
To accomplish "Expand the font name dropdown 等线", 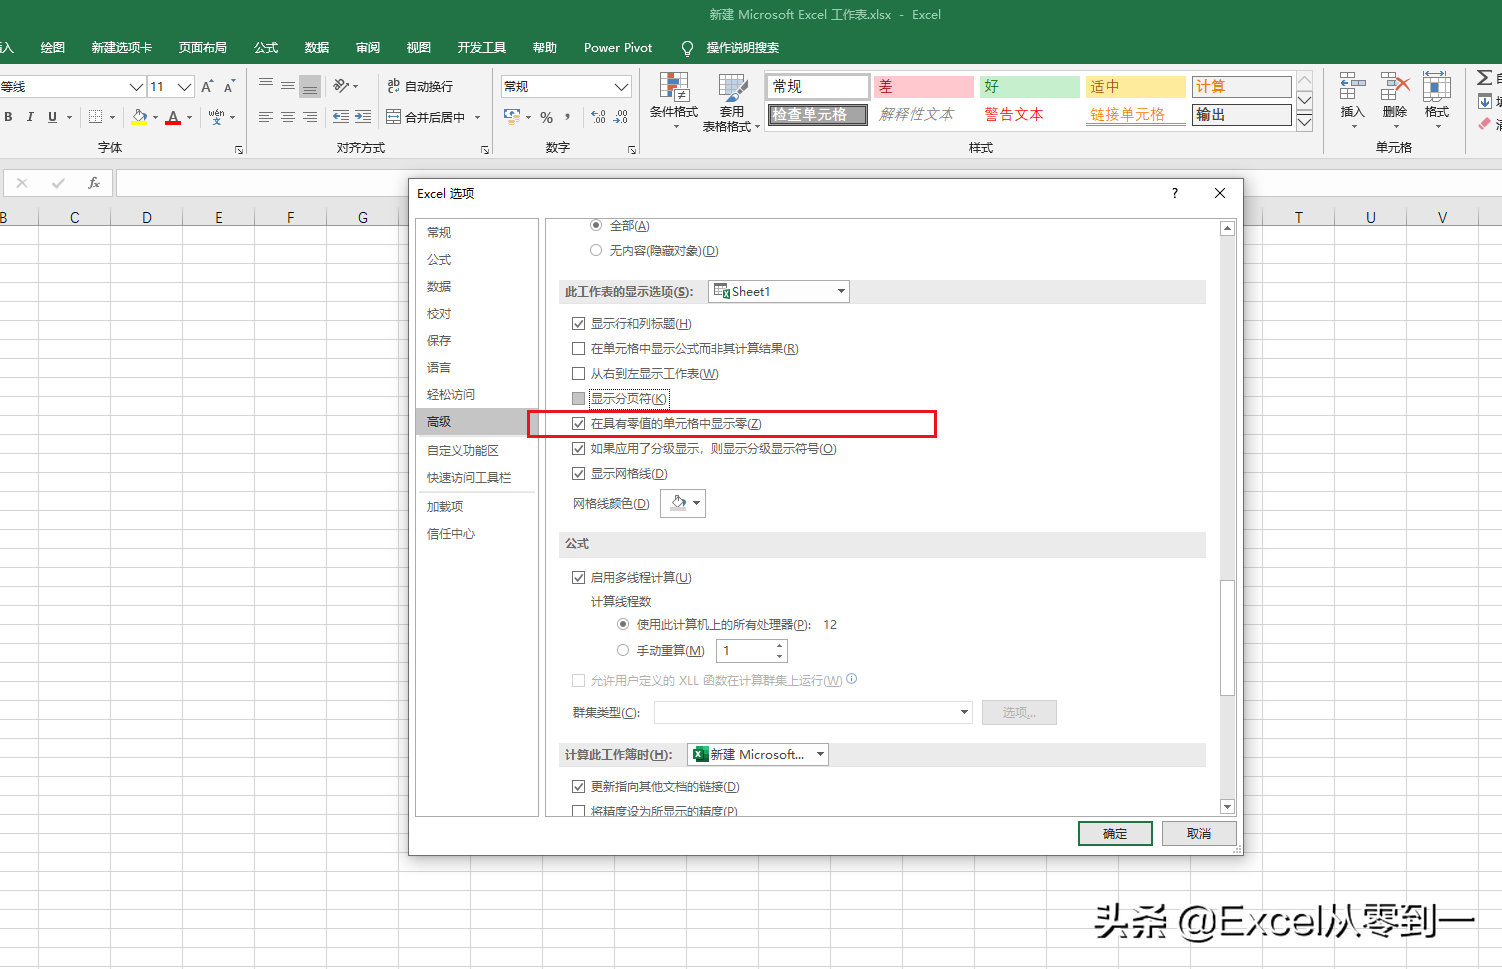I will [137, 87].
